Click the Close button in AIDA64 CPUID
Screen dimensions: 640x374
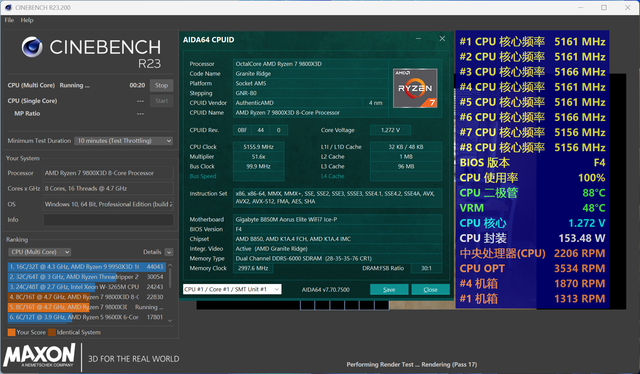[x=431, y=289]
